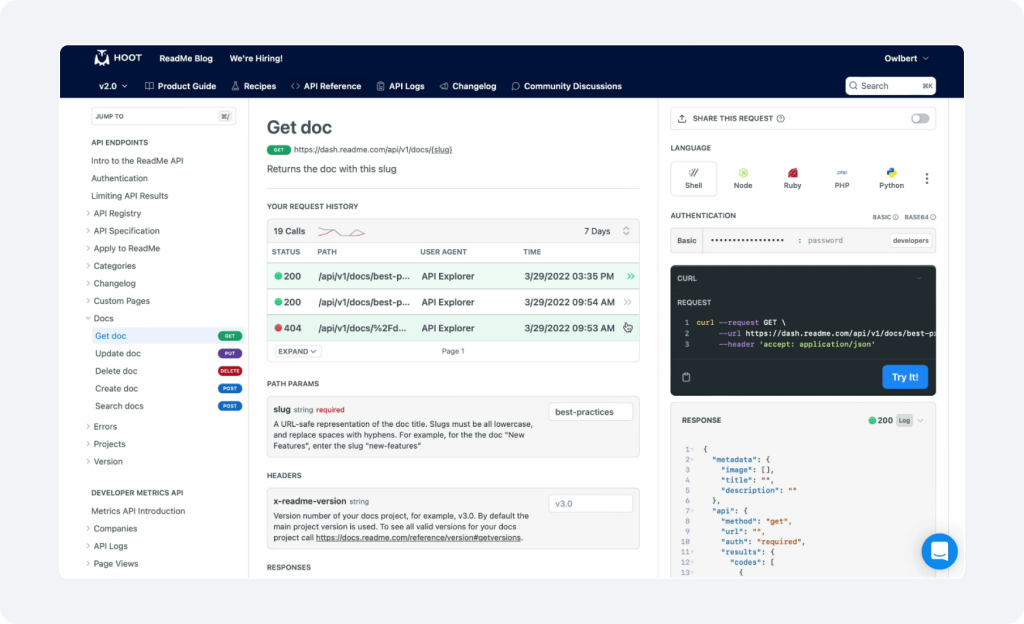The width and height of the screenshot is (1024, 624).
Task: Open the API Reference tab
Action: [x=326, y=86]
